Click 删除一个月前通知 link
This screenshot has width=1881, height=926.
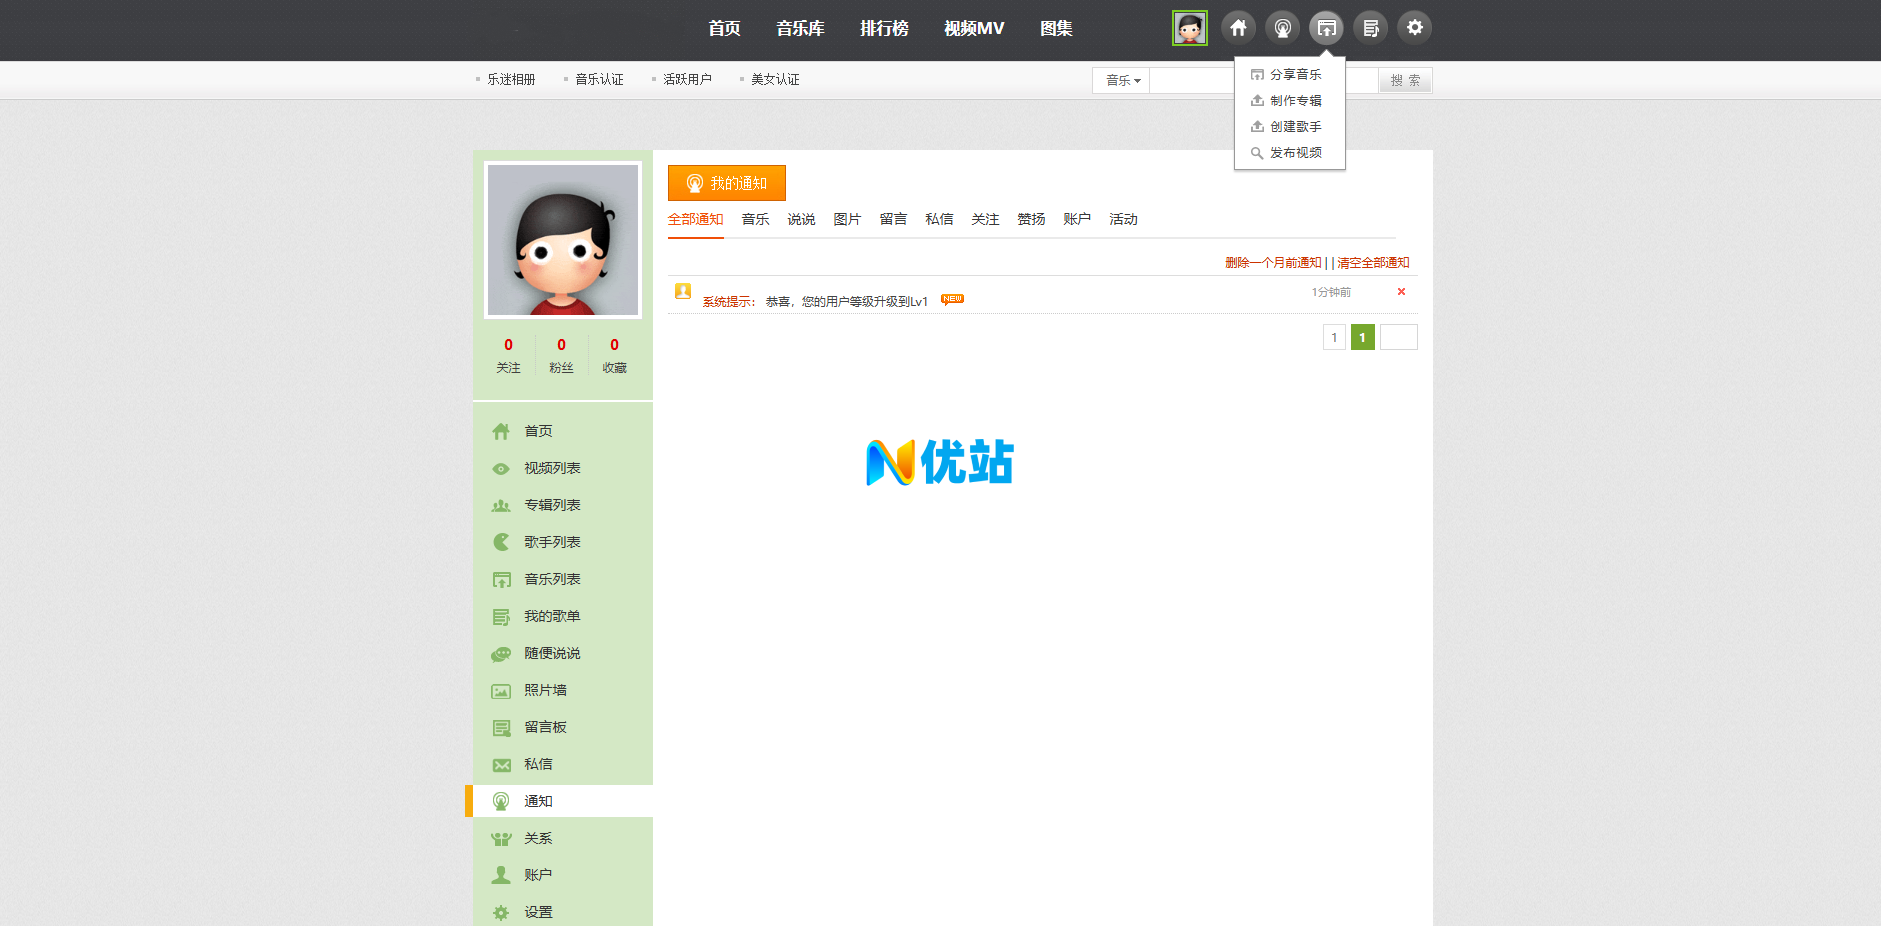(x=1273, y=263)
